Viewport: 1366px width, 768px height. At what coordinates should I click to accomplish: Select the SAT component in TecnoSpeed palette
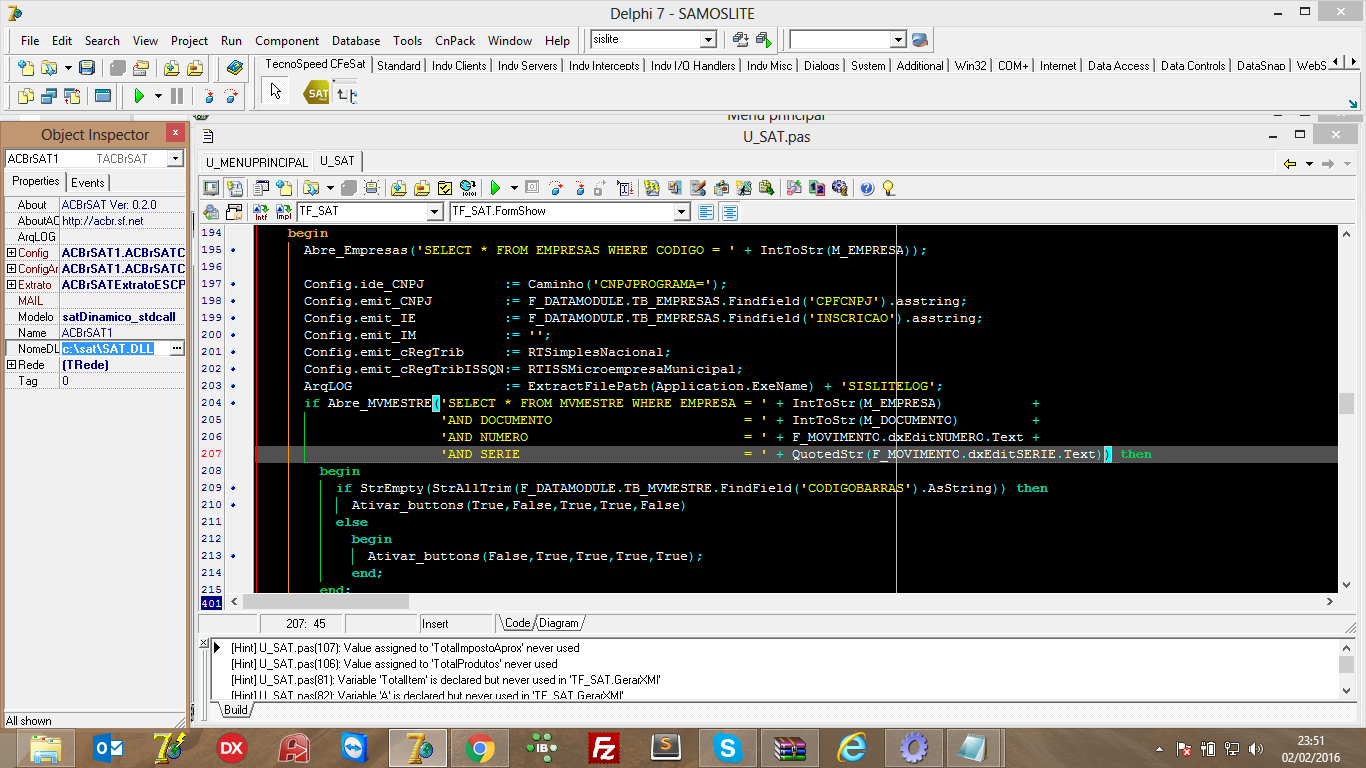coord(317,94)
